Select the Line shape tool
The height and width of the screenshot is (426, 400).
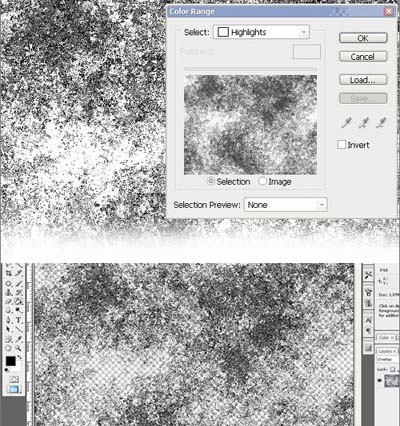[18, 329]
